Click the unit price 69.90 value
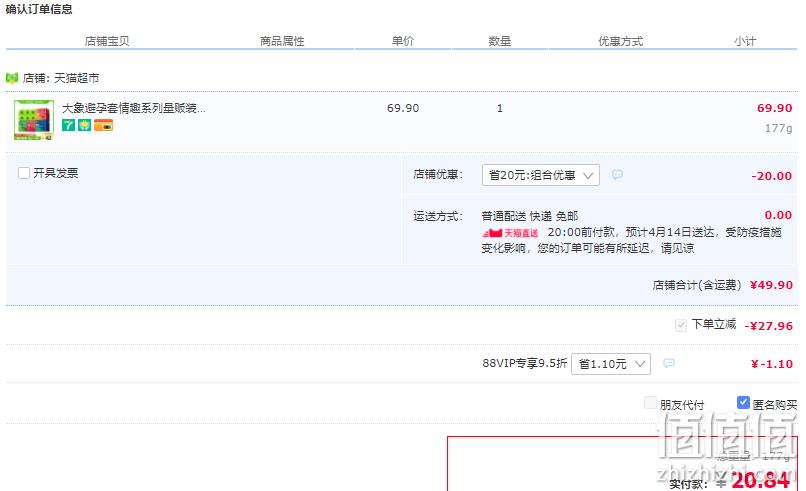This screenshot has height=491, width=806. pos(403,108)
